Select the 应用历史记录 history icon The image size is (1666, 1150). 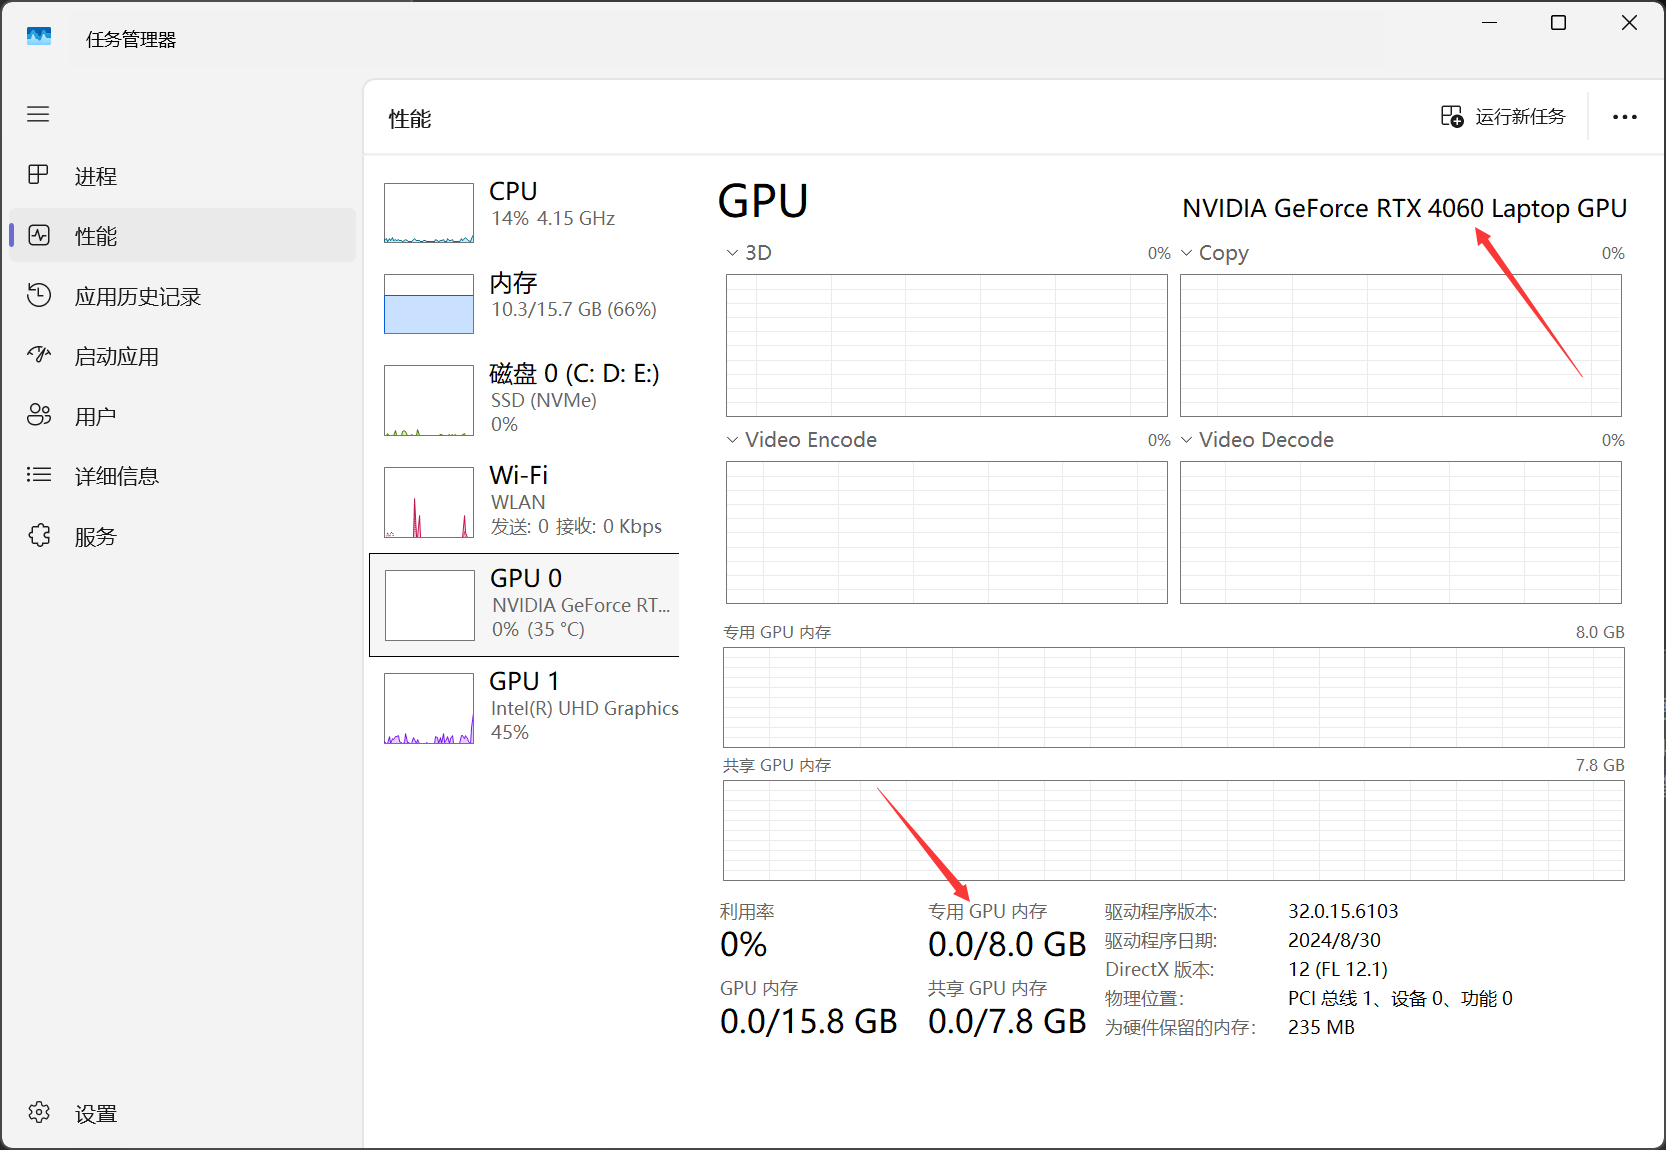(x=38, y=296)
